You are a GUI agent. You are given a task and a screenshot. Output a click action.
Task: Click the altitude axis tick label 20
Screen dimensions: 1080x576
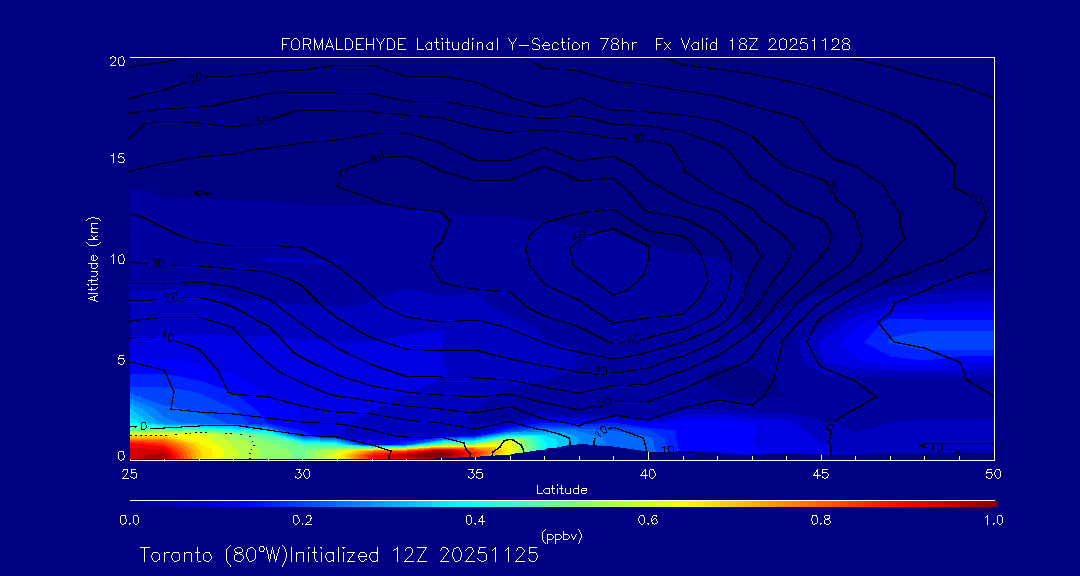[x=116, y=61]
